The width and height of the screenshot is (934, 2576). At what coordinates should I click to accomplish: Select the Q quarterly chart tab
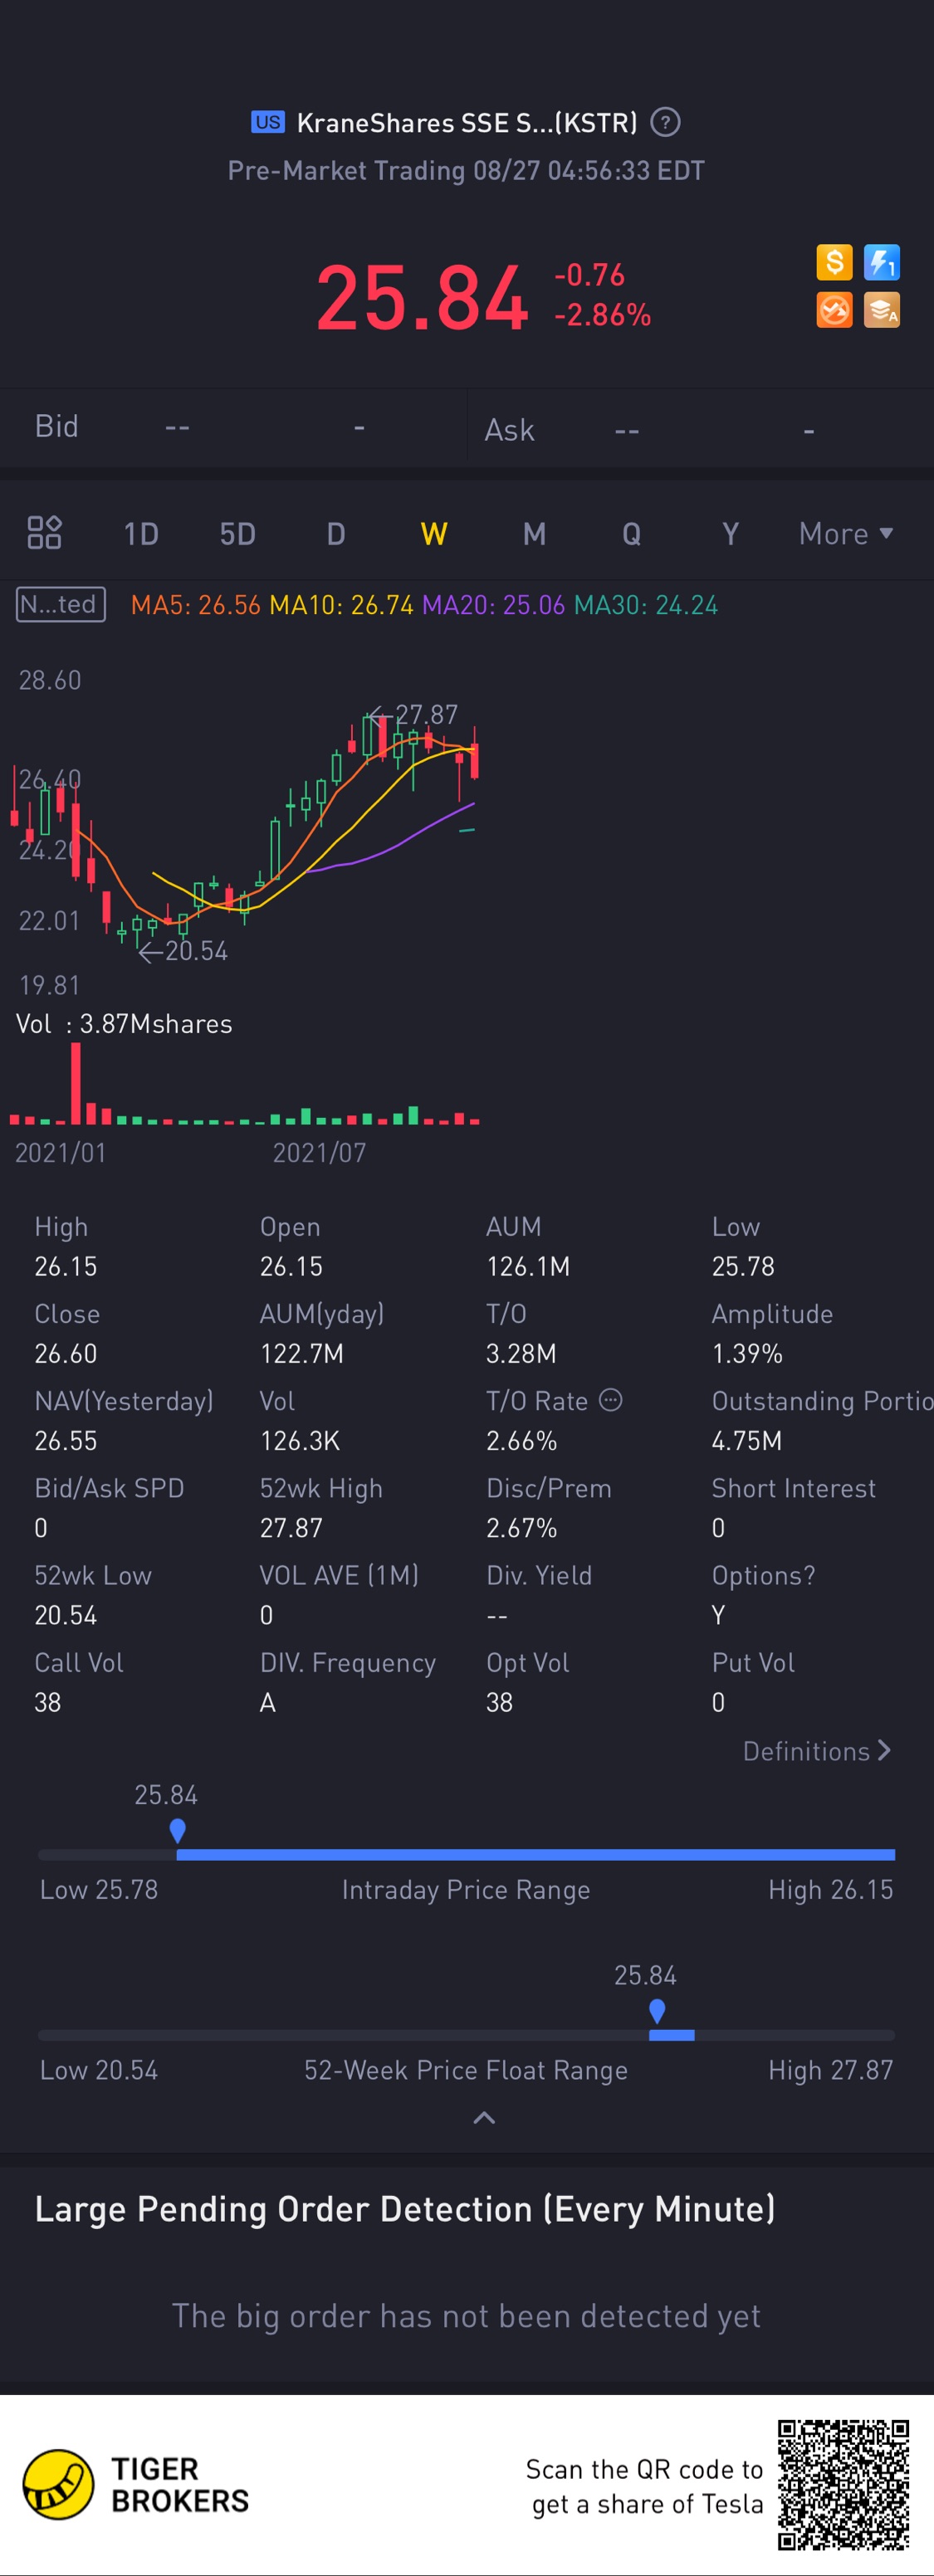(631, 534)
